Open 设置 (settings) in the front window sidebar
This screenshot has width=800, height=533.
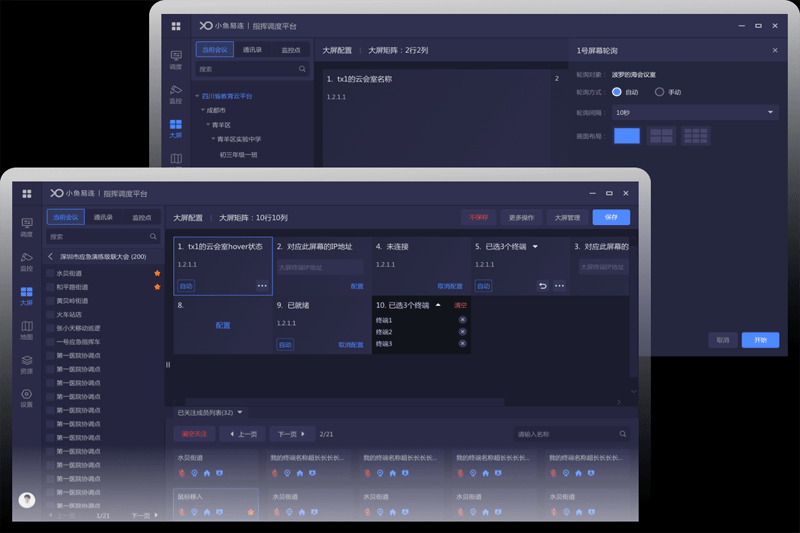pyautogui.click(x=27, y=397)
